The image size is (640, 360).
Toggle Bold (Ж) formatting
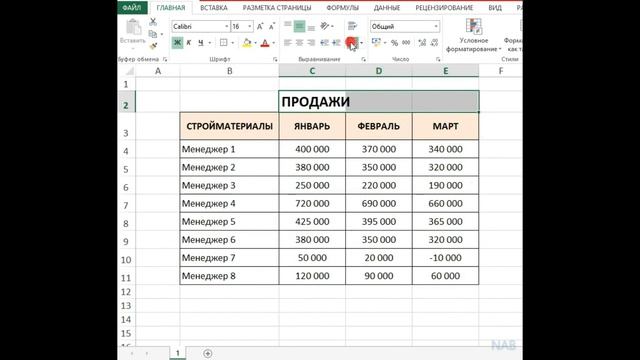click(x=177, y=42)
